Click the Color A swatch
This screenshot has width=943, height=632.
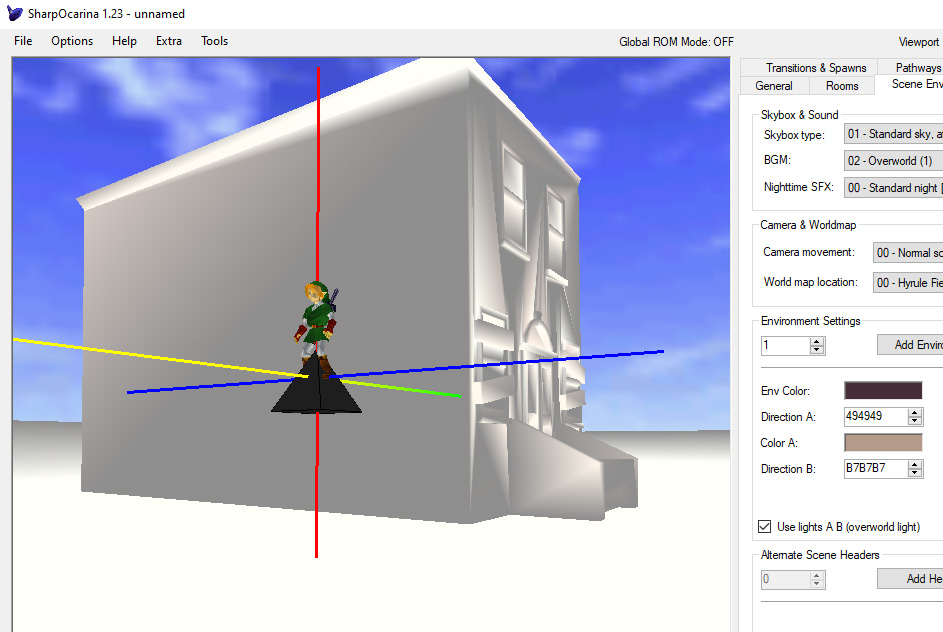click(883, 443)
